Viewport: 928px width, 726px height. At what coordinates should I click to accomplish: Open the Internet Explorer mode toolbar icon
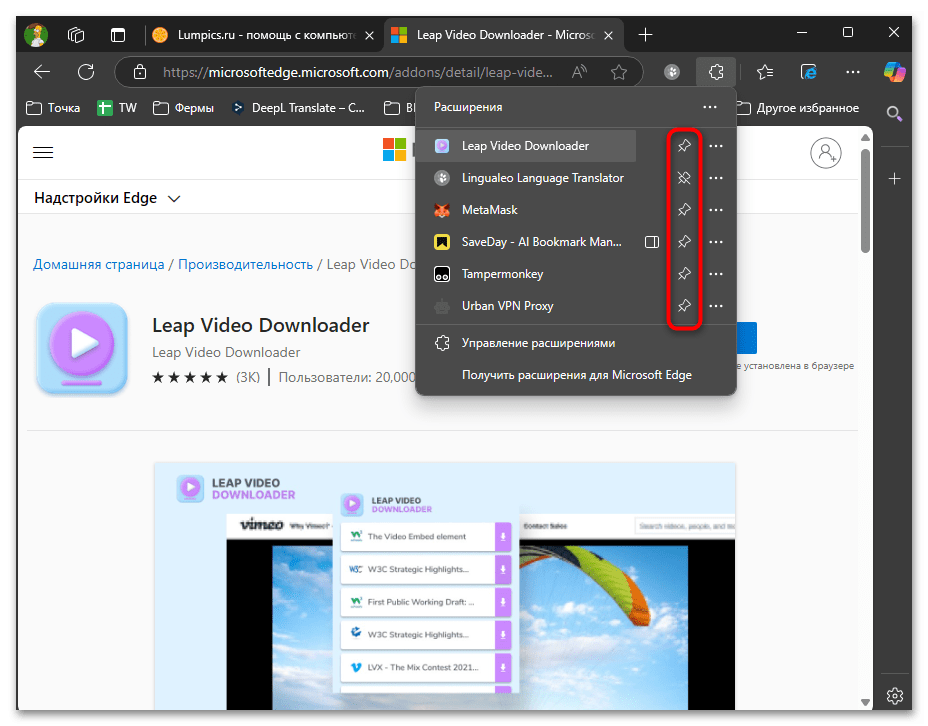click(x=808, y=72)
